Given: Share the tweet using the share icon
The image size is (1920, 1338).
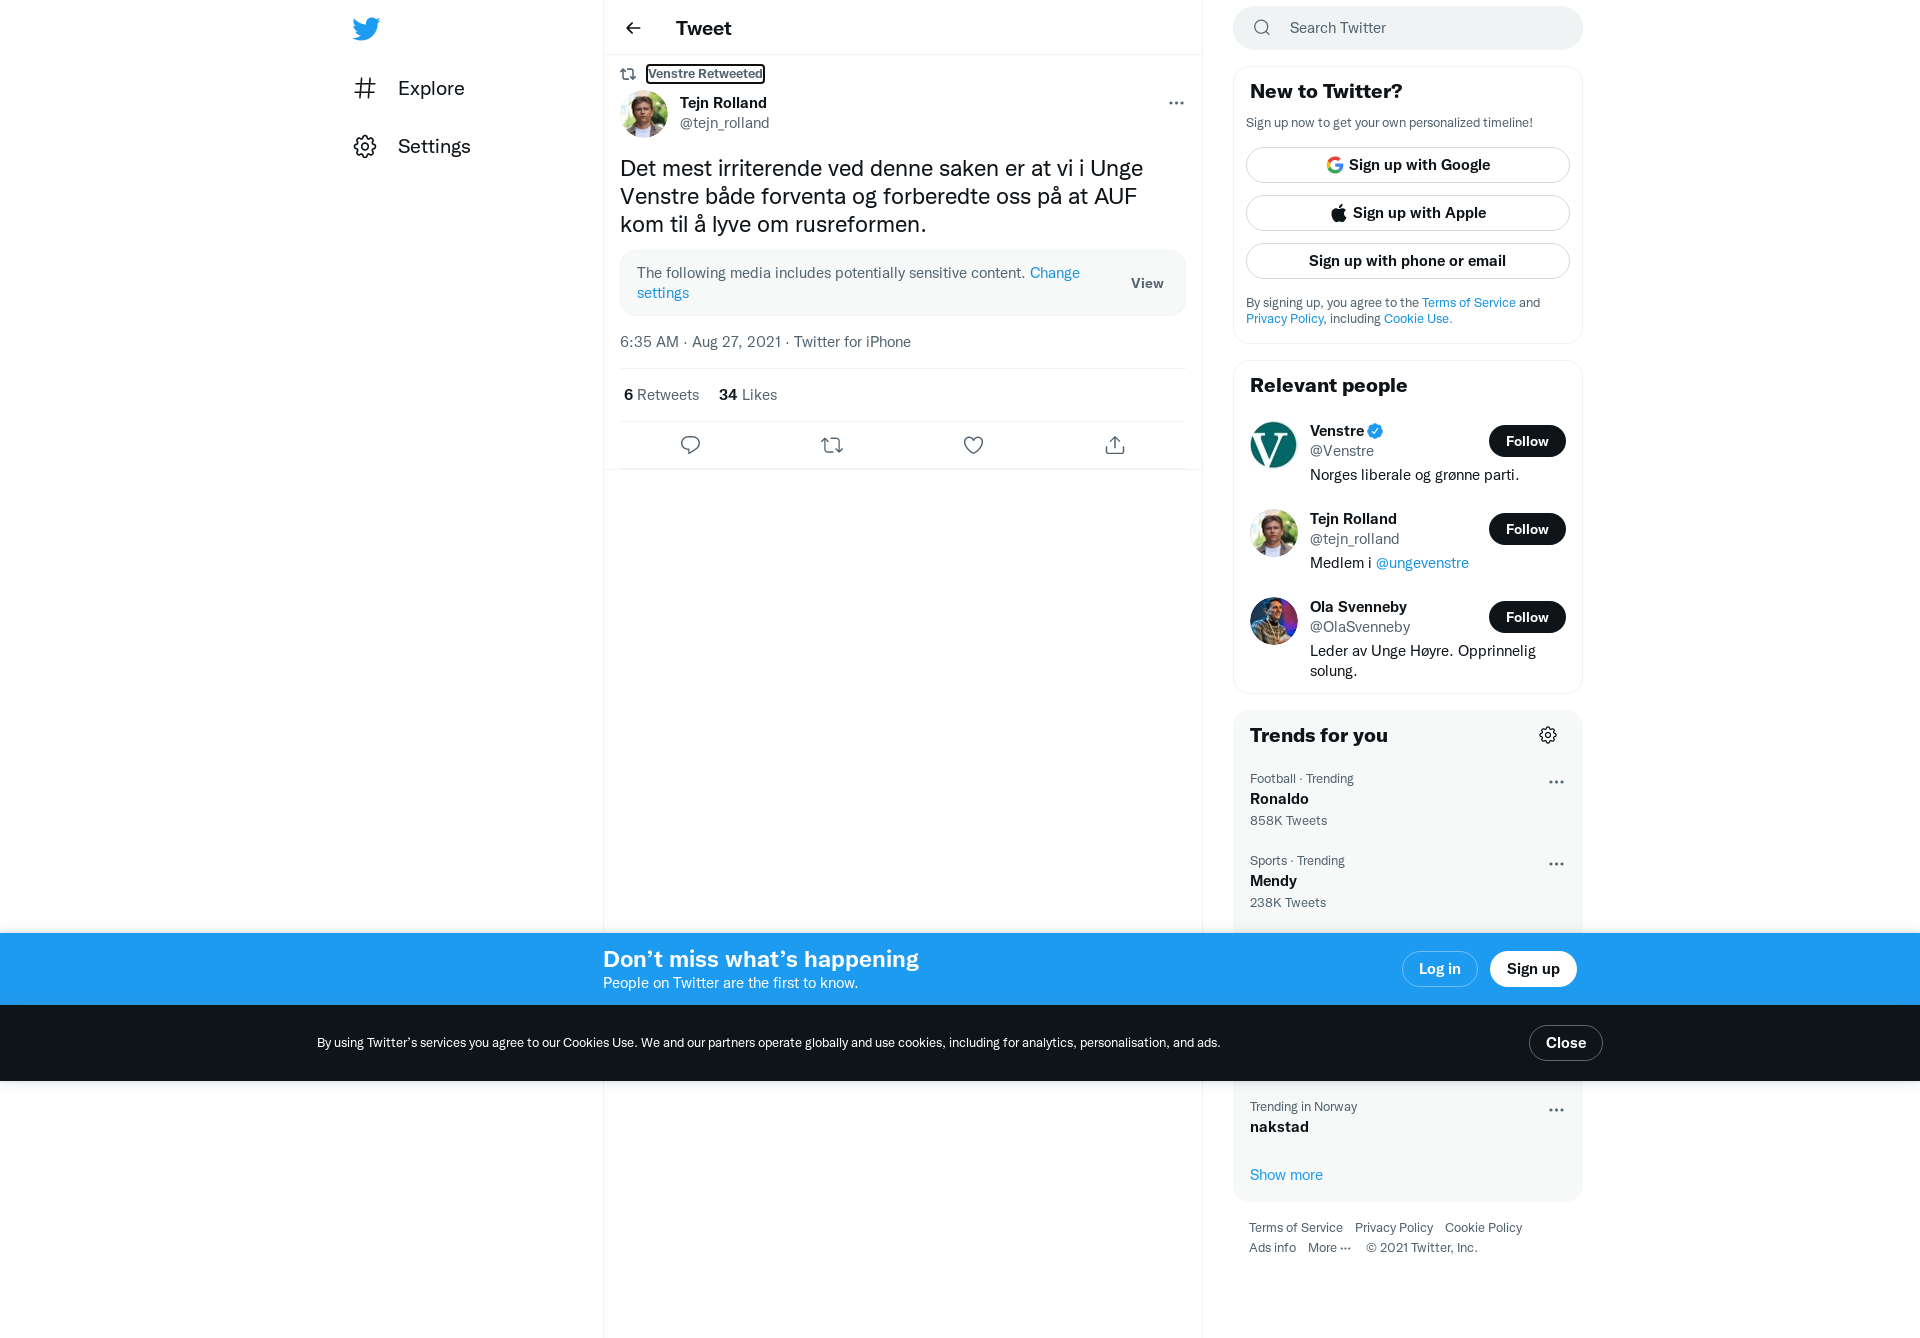Looking at the screenshot, I should click(x=1115, y=445).
